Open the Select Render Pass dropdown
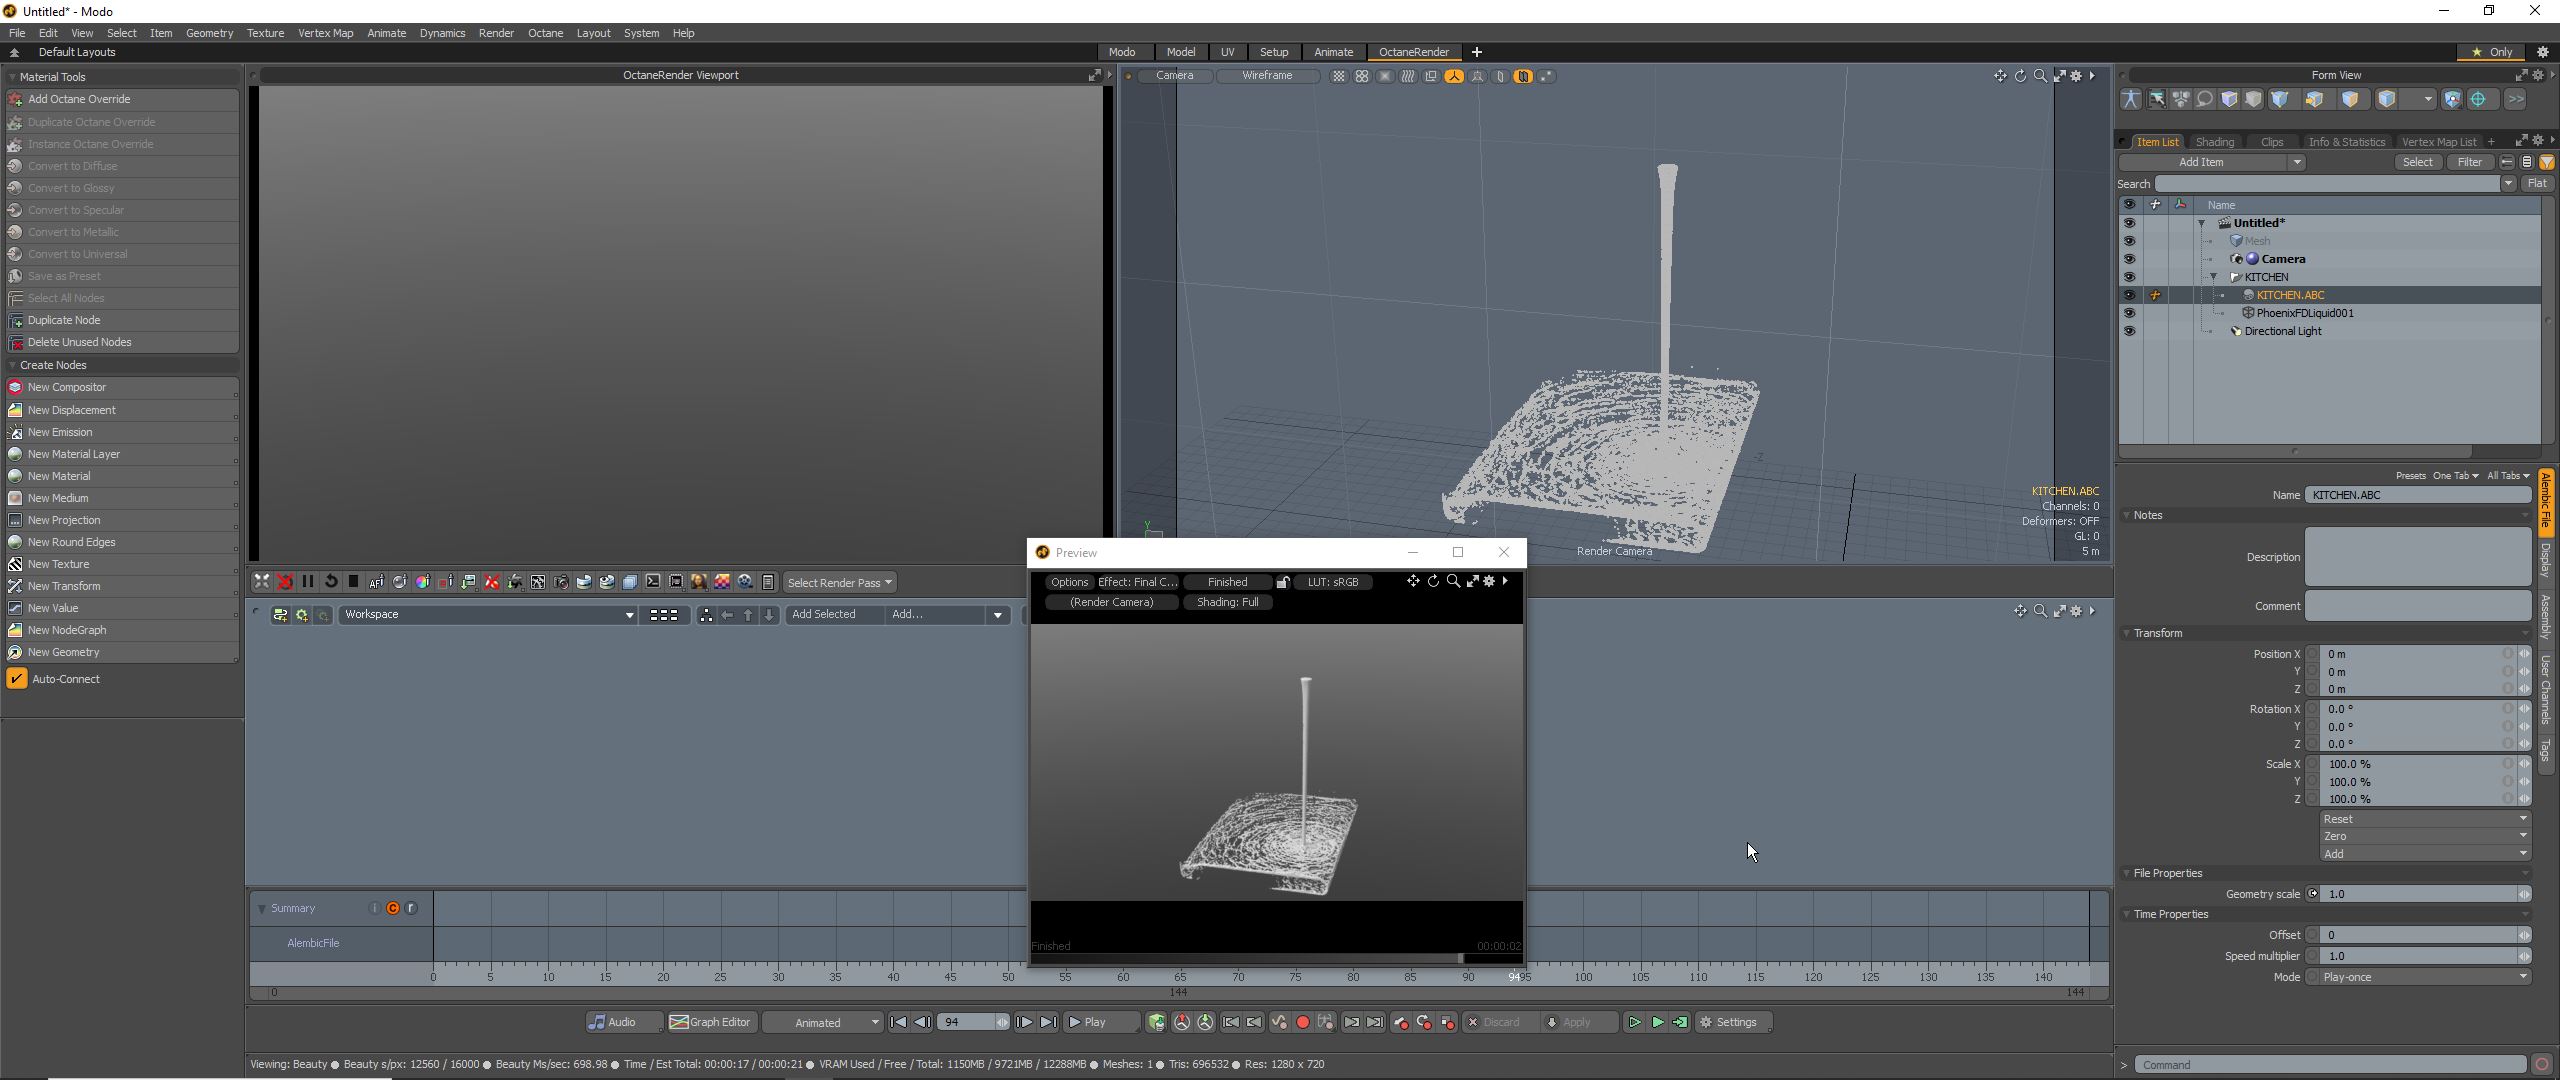Screen dimensions: 2560x1080 (839, 582)
